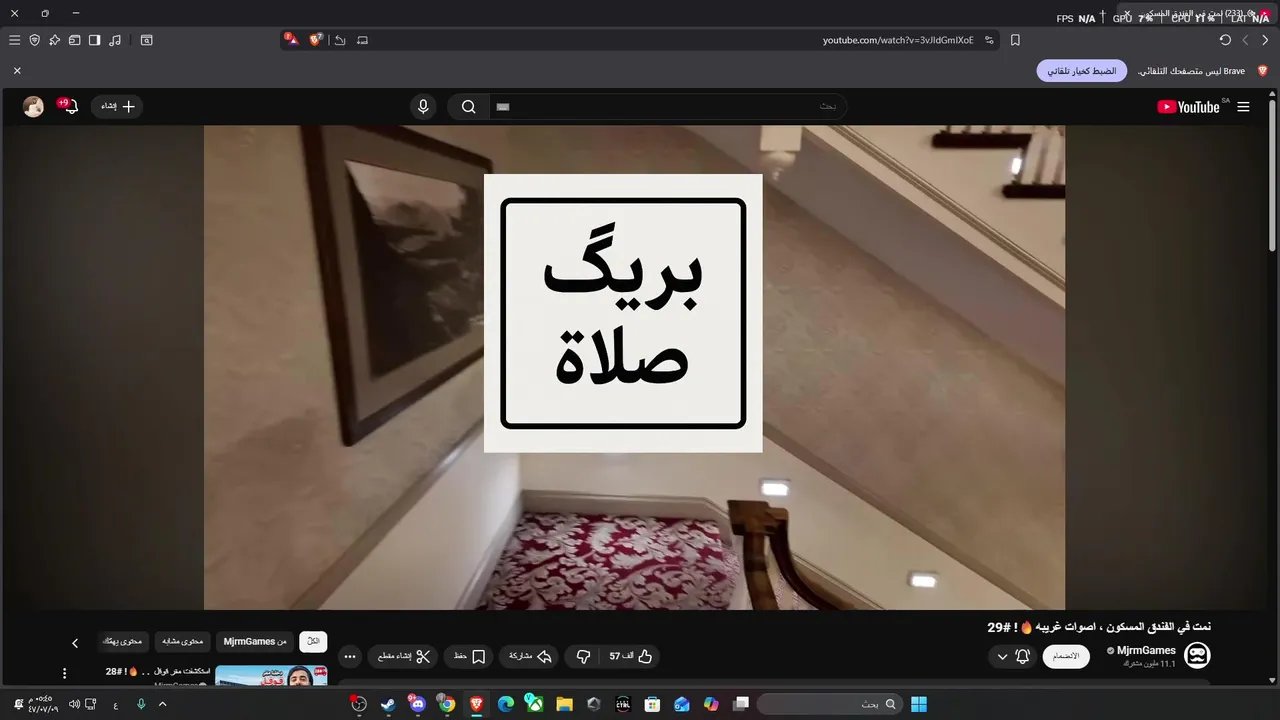The width and height of the screenshot is (1280, 720).
Task: Open File Explorer on taskbar
Action: [564, 704]
